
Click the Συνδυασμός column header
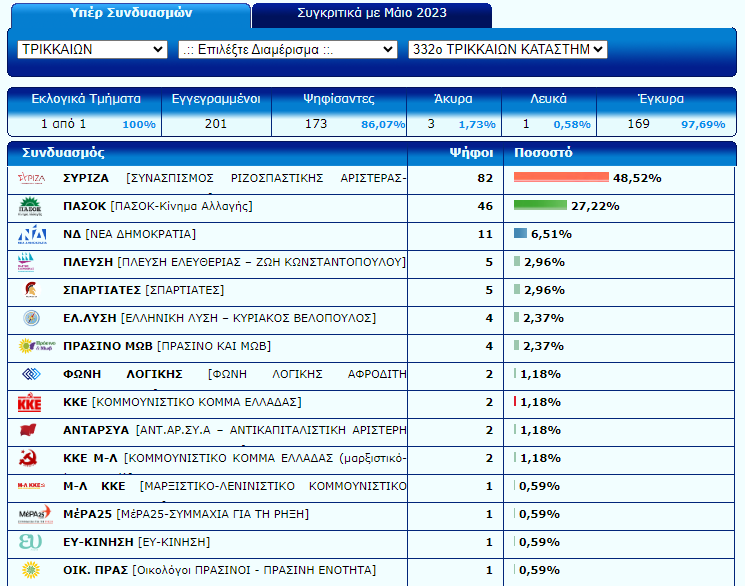point(63,153)
